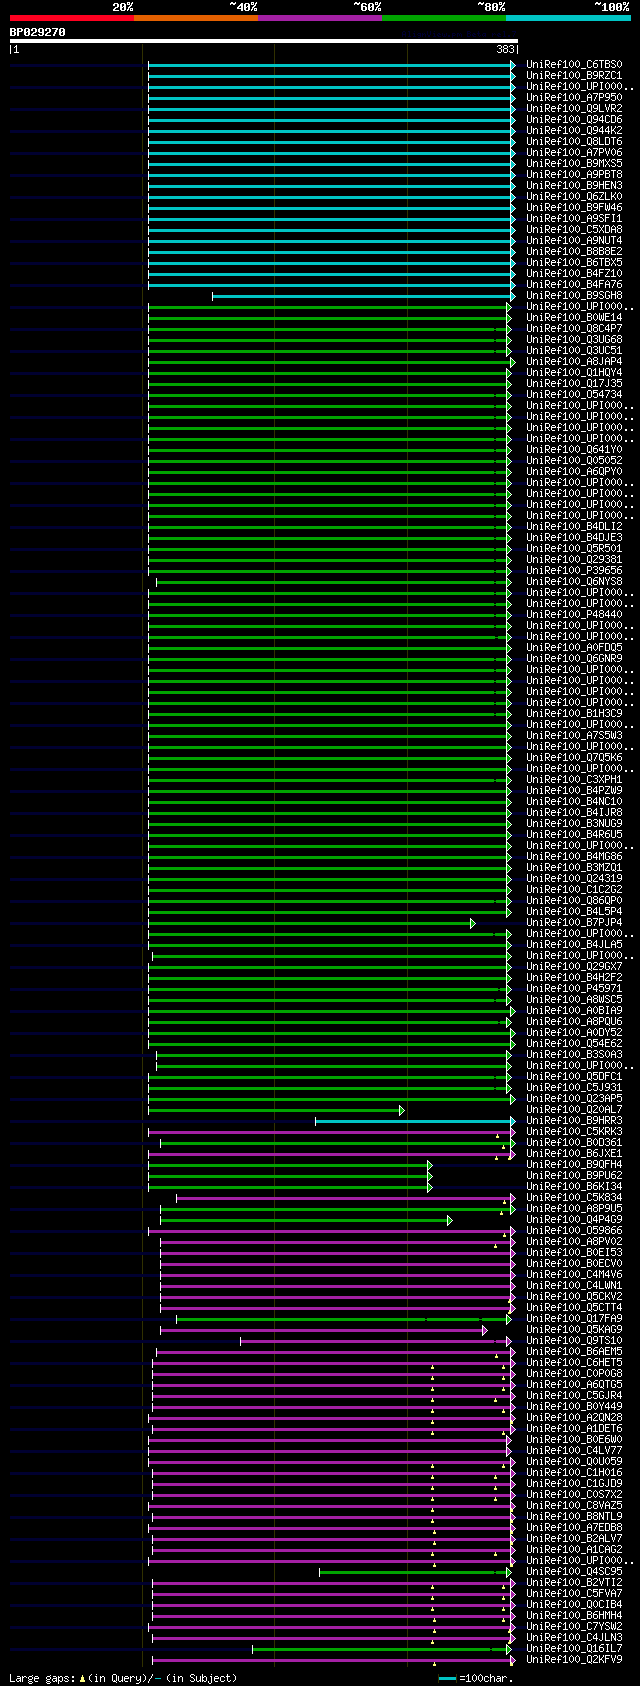This screenshot has width=640, height=1686.
Task: Select the UniRef100_B9HEN3 entry
Action: click(574, 186)
